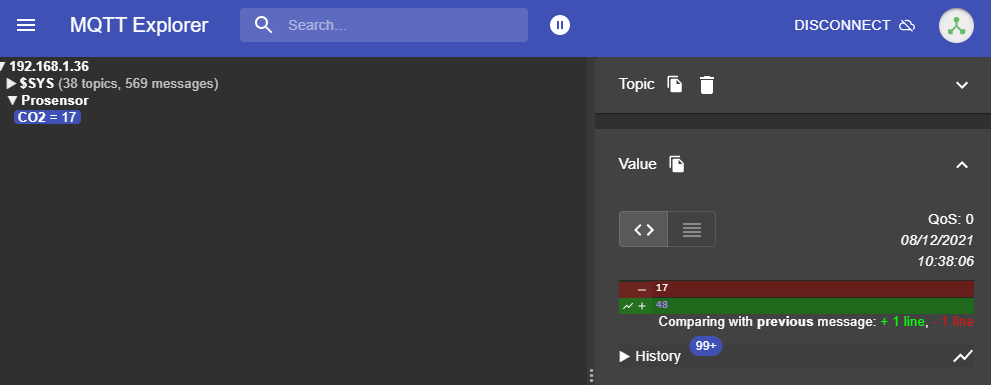Screen dimensions: 991x385
Task: Switch to raw lines view toggle
Action: click(691, 229)
